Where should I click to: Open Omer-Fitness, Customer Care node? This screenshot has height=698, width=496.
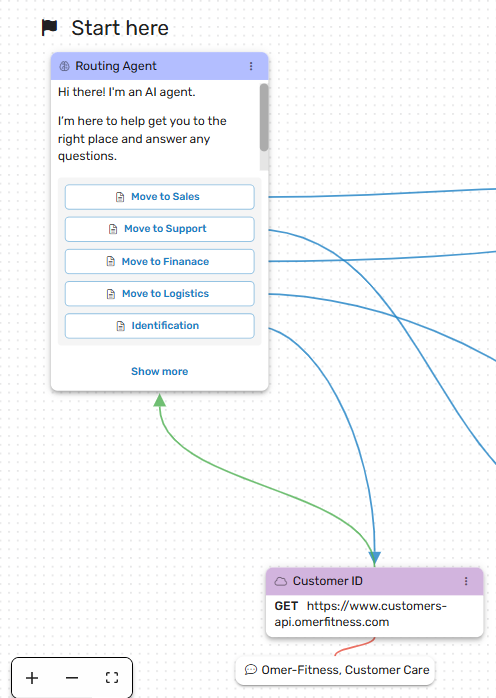tap(335, 670)
